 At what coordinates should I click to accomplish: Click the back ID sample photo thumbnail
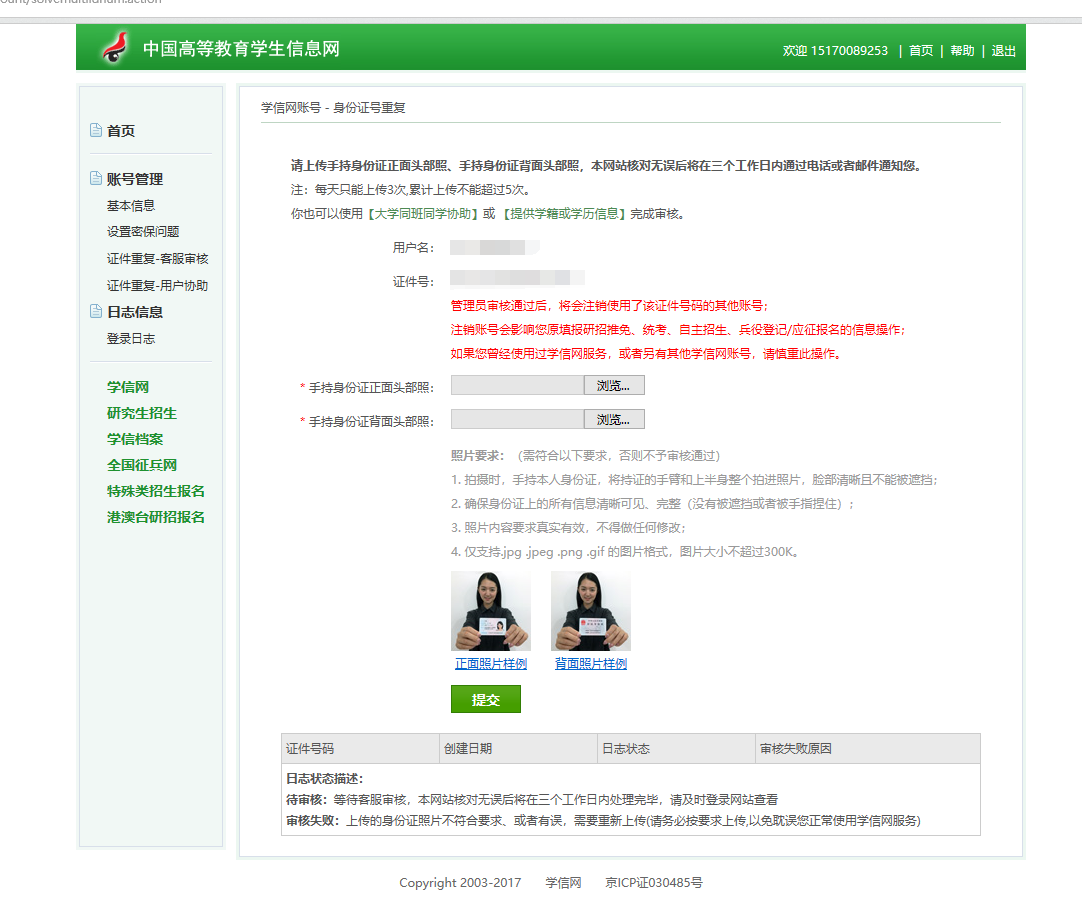(590, 610)
